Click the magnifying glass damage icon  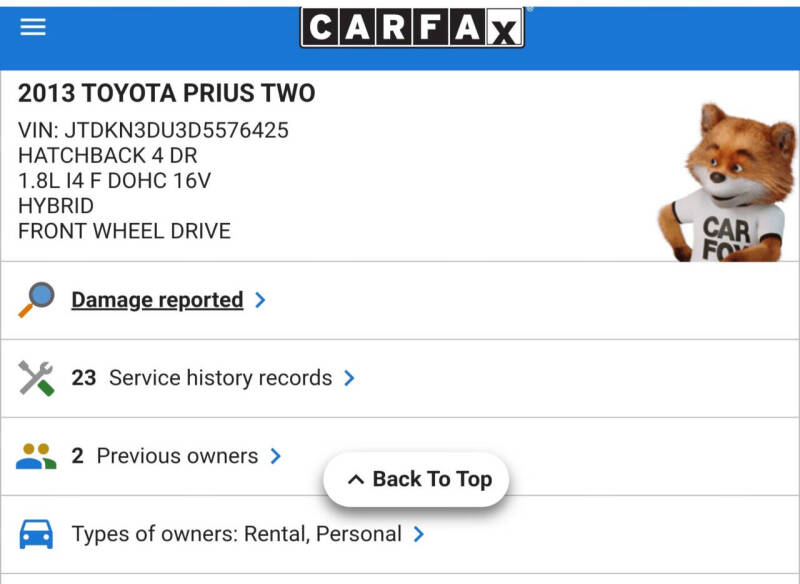click(37, 300)
